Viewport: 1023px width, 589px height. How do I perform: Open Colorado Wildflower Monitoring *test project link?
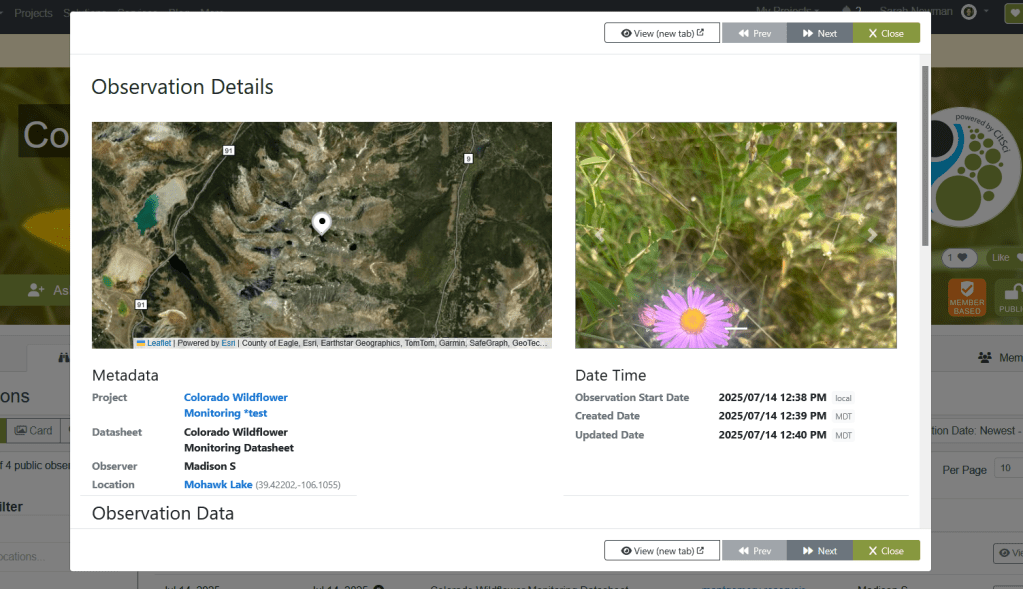[236, 405]
